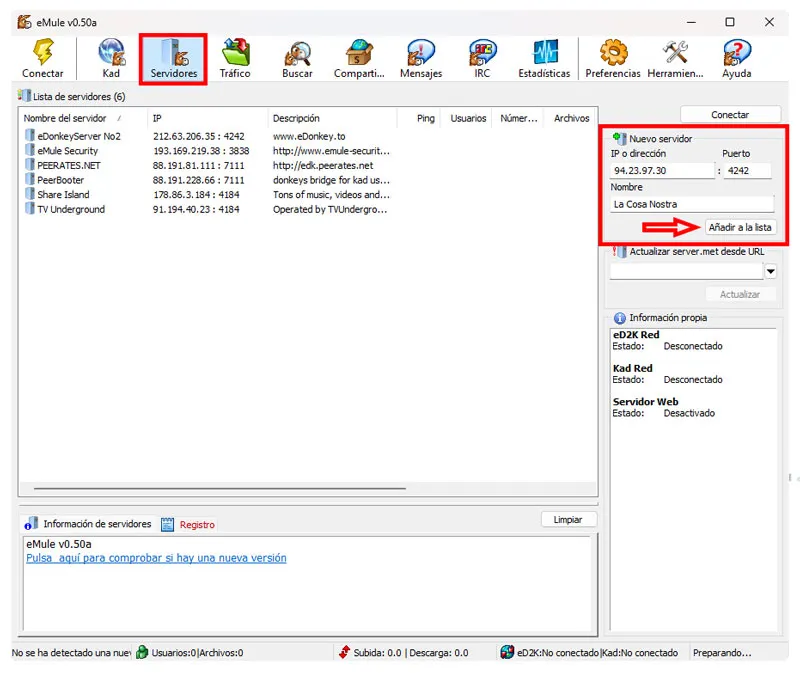
Task: Open the Conectar toolbar icon to connect
Action: point(41,57)
